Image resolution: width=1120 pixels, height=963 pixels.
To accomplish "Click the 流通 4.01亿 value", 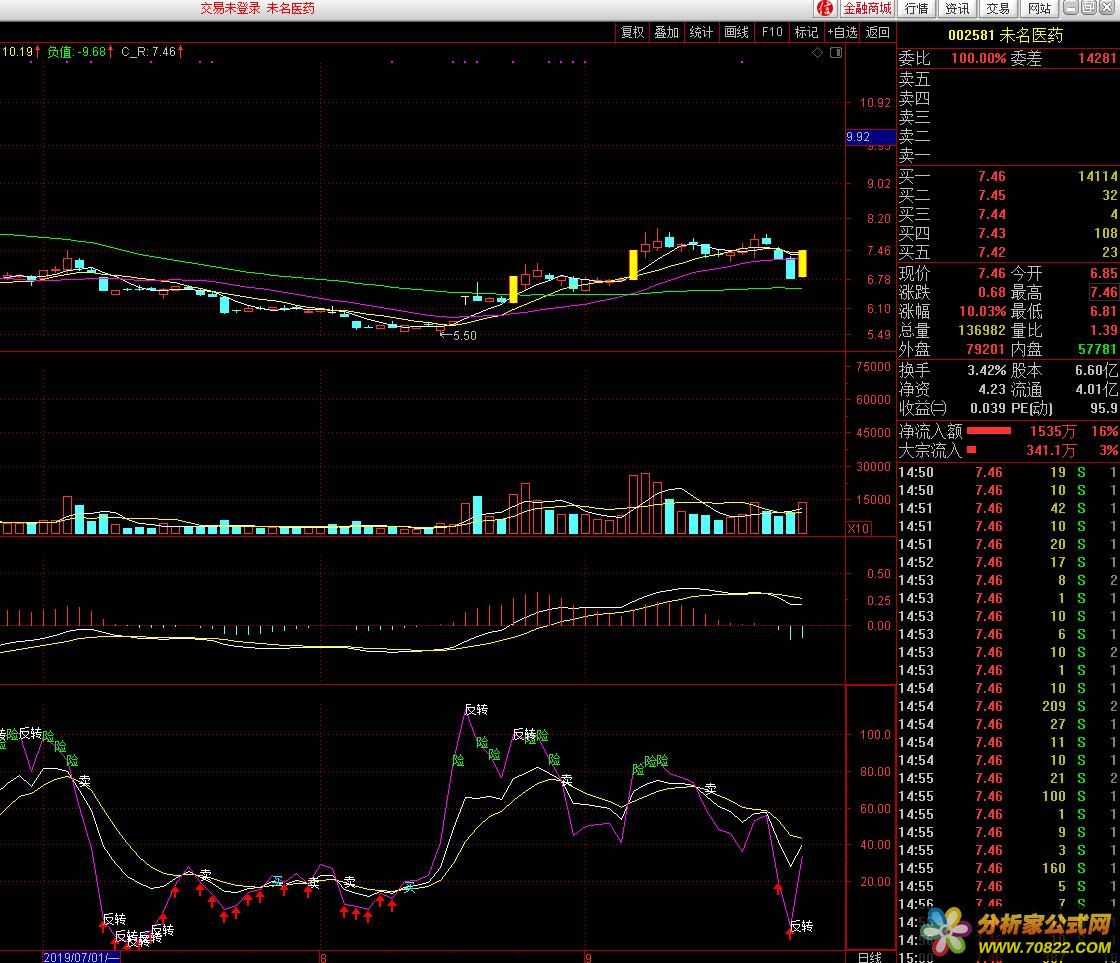I will coord(1096,390).
